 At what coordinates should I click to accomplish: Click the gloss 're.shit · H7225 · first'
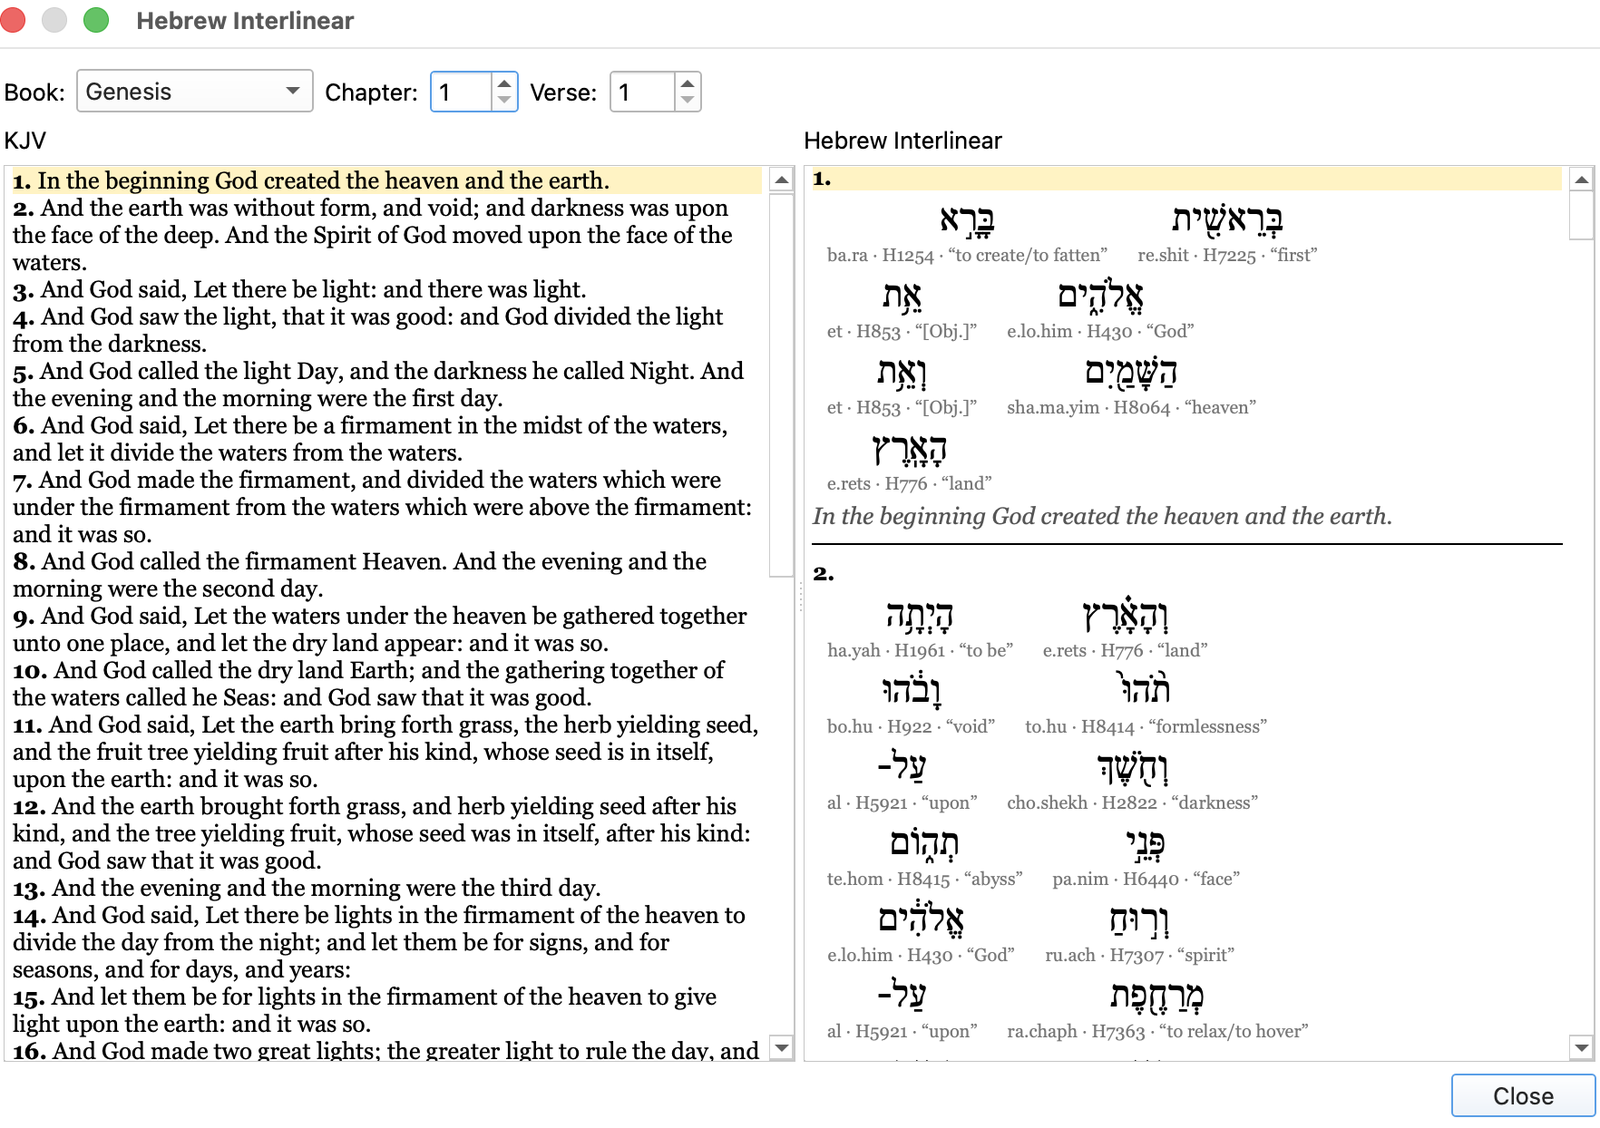[1227, 255]
